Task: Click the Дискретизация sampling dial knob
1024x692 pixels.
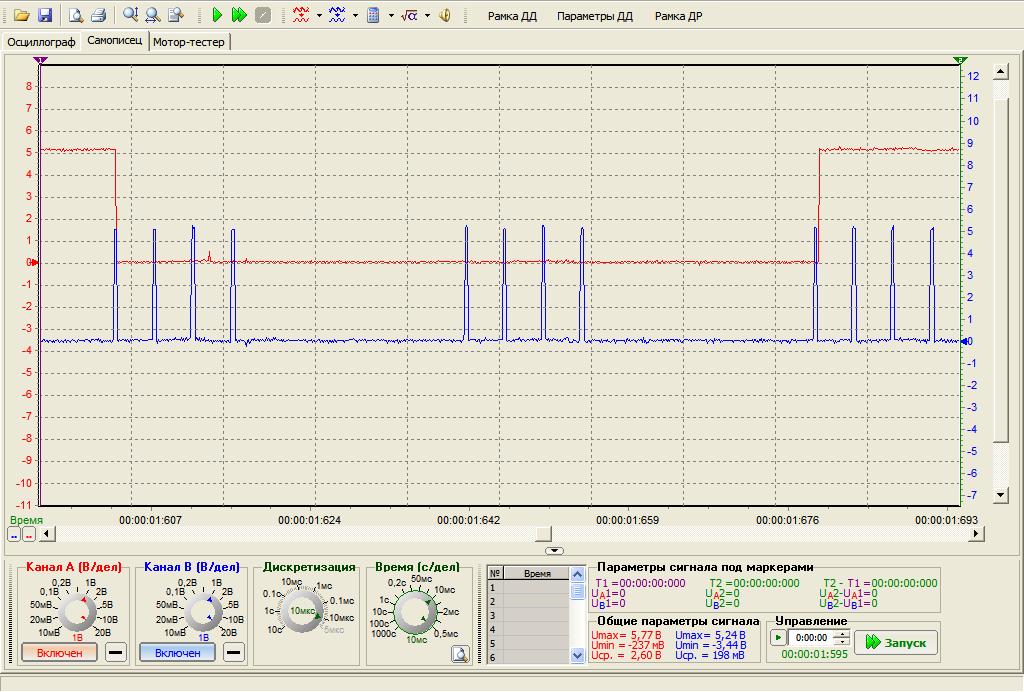Action: click(x=303, y=611)
